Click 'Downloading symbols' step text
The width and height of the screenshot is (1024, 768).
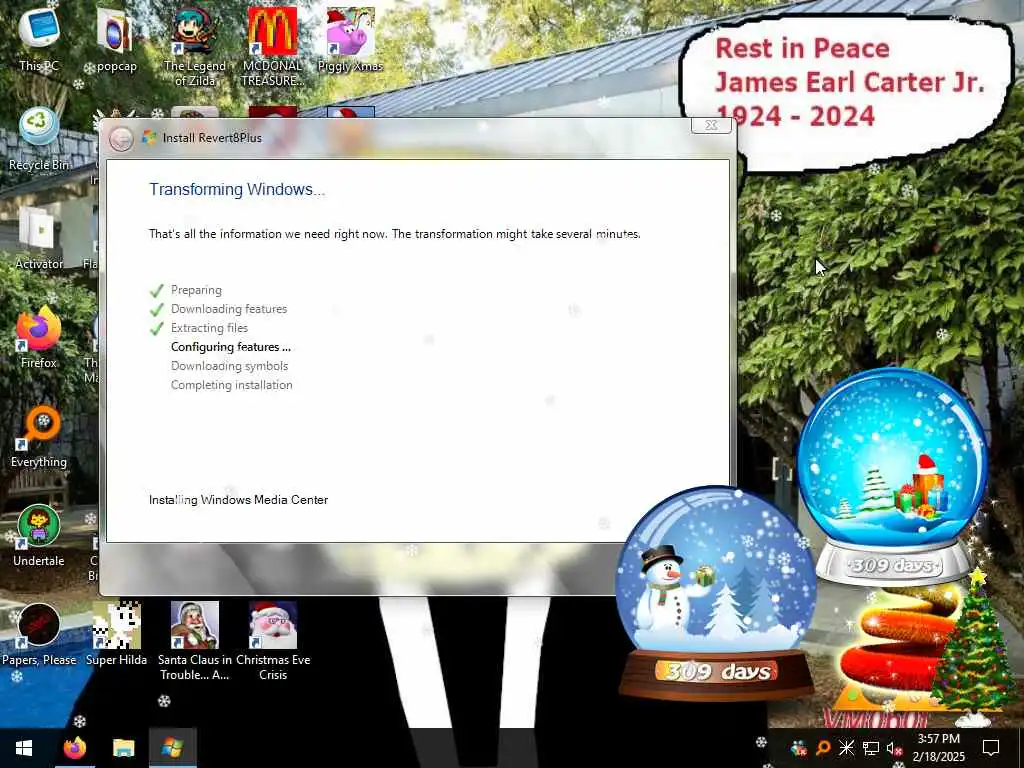click(229, 366)
